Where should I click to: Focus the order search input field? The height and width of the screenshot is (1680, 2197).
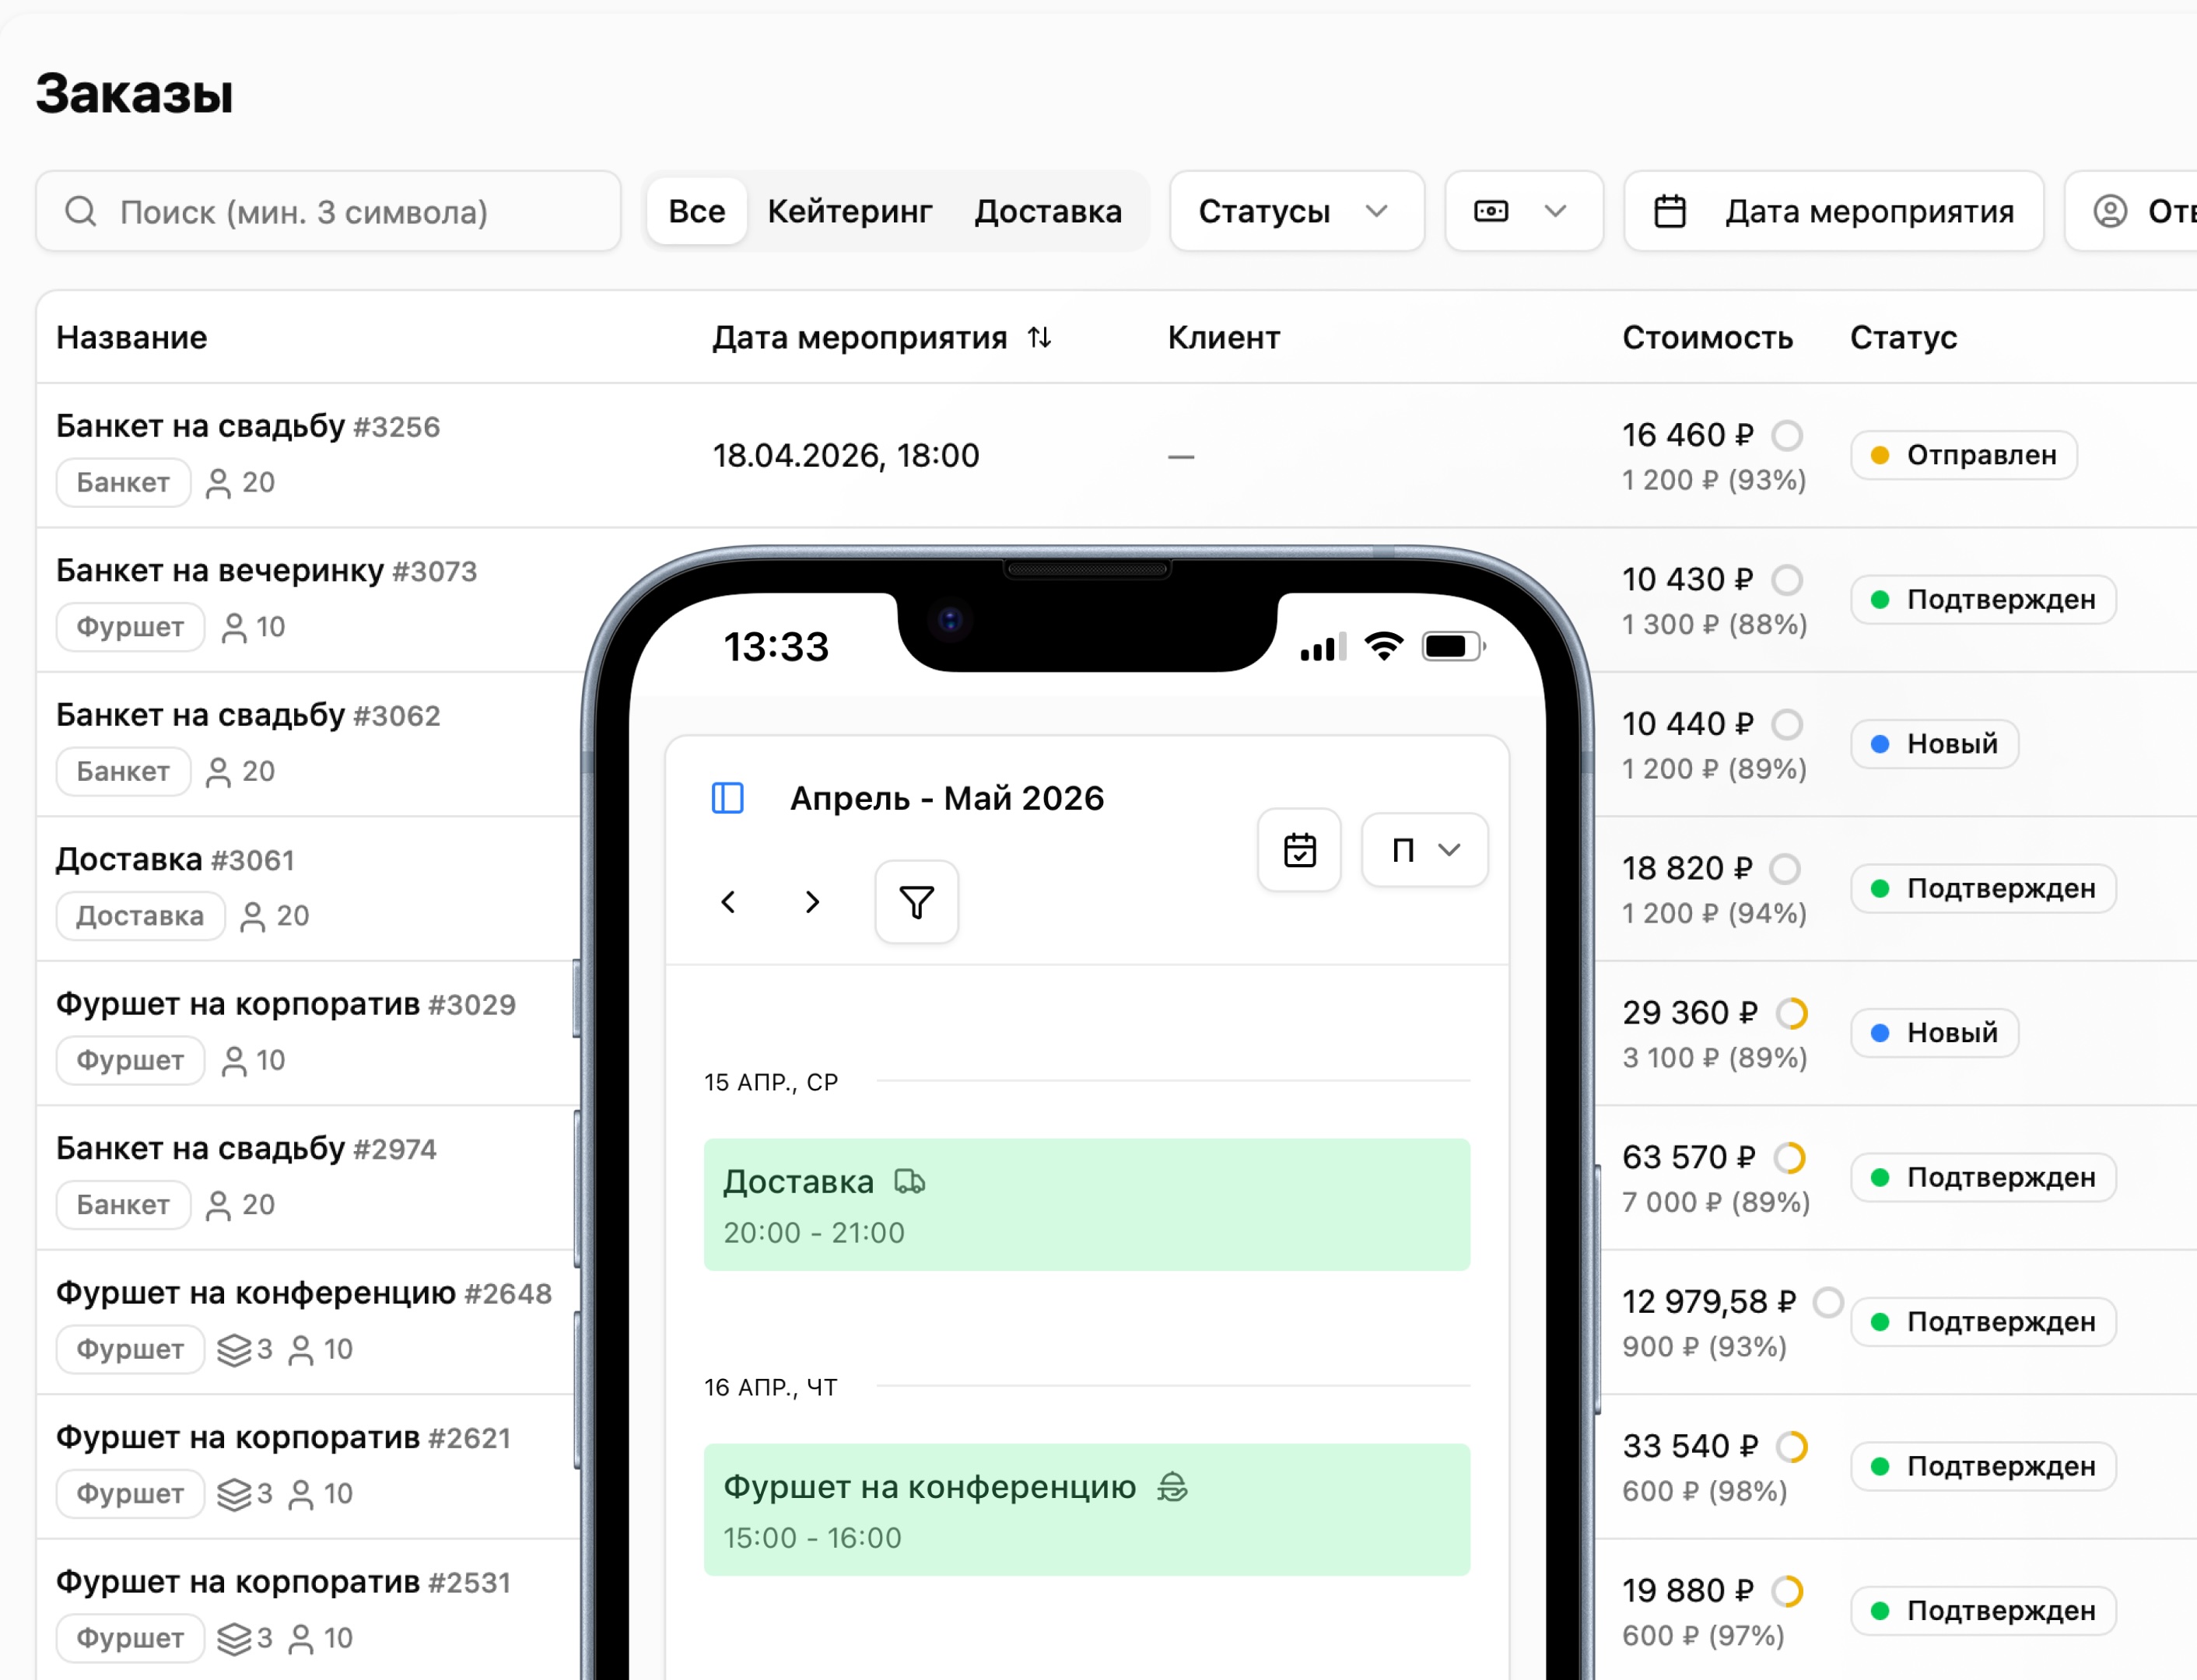328,211
